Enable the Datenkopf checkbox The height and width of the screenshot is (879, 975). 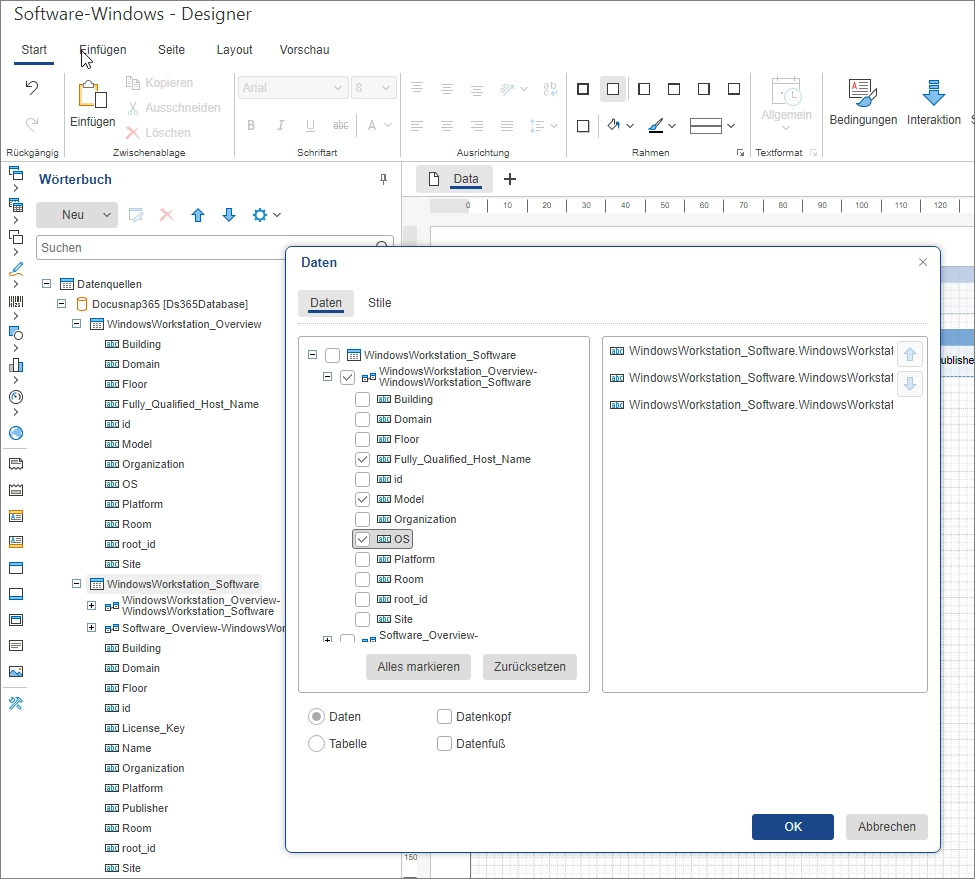coord(445,716)
